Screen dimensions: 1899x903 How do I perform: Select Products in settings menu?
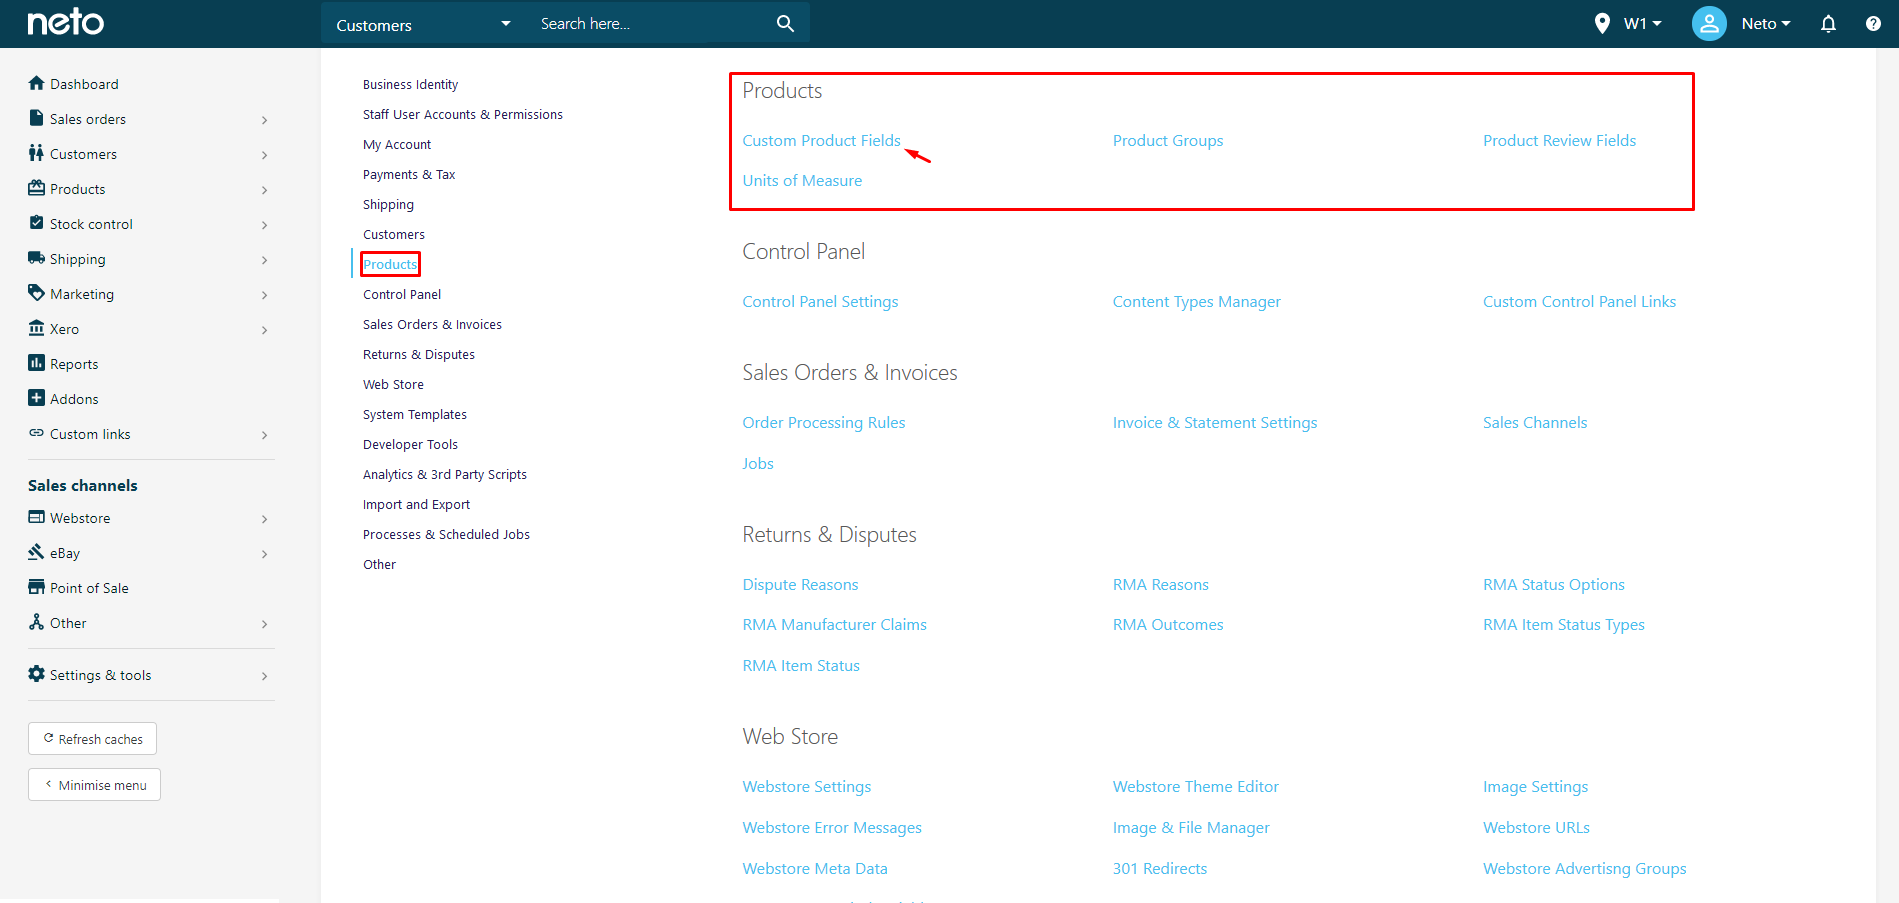coord(390,264)
